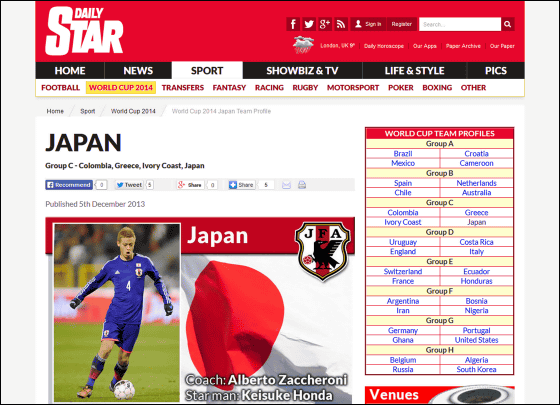
Task: Open the Croatia team profile
Action: (476, 154)
